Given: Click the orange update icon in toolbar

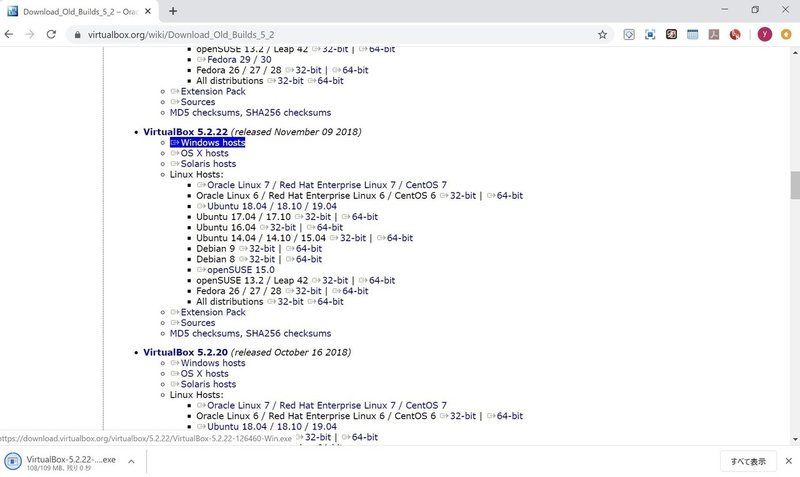Looking at the screenshot, I should 786,34.
